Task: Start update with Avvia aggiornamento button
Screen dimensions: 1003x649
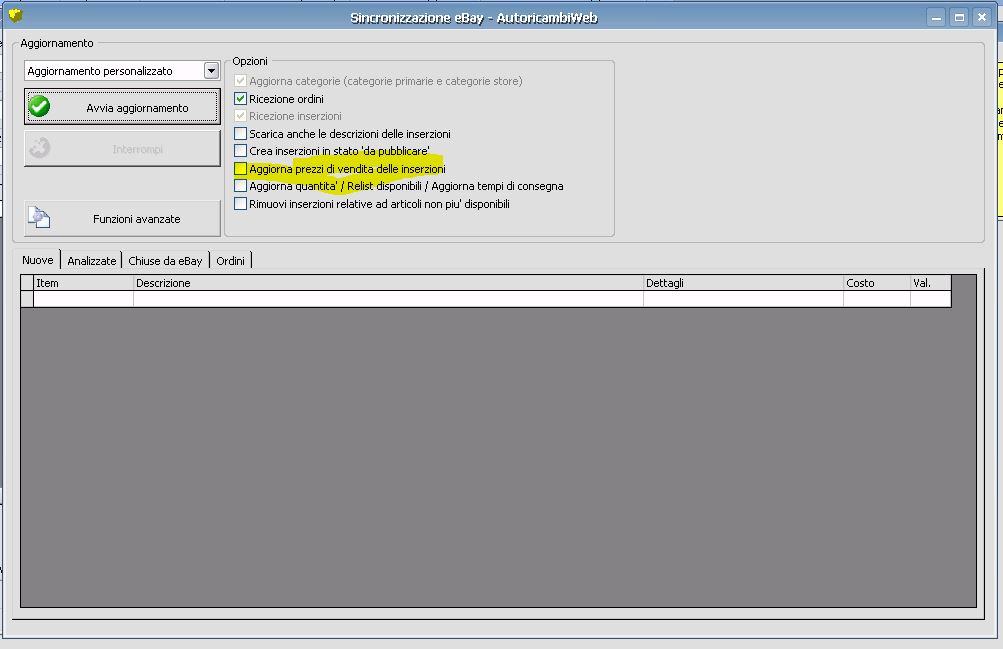Action: click(x=122, y=107)
